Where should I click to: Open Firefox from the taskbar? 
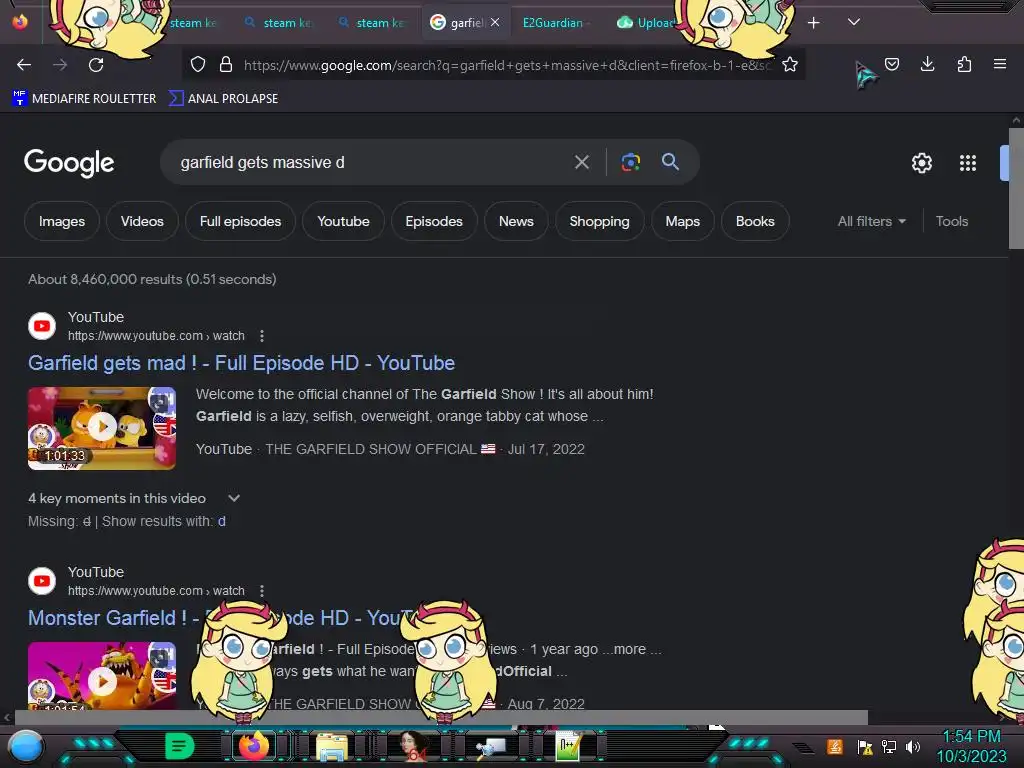point(254,746)
